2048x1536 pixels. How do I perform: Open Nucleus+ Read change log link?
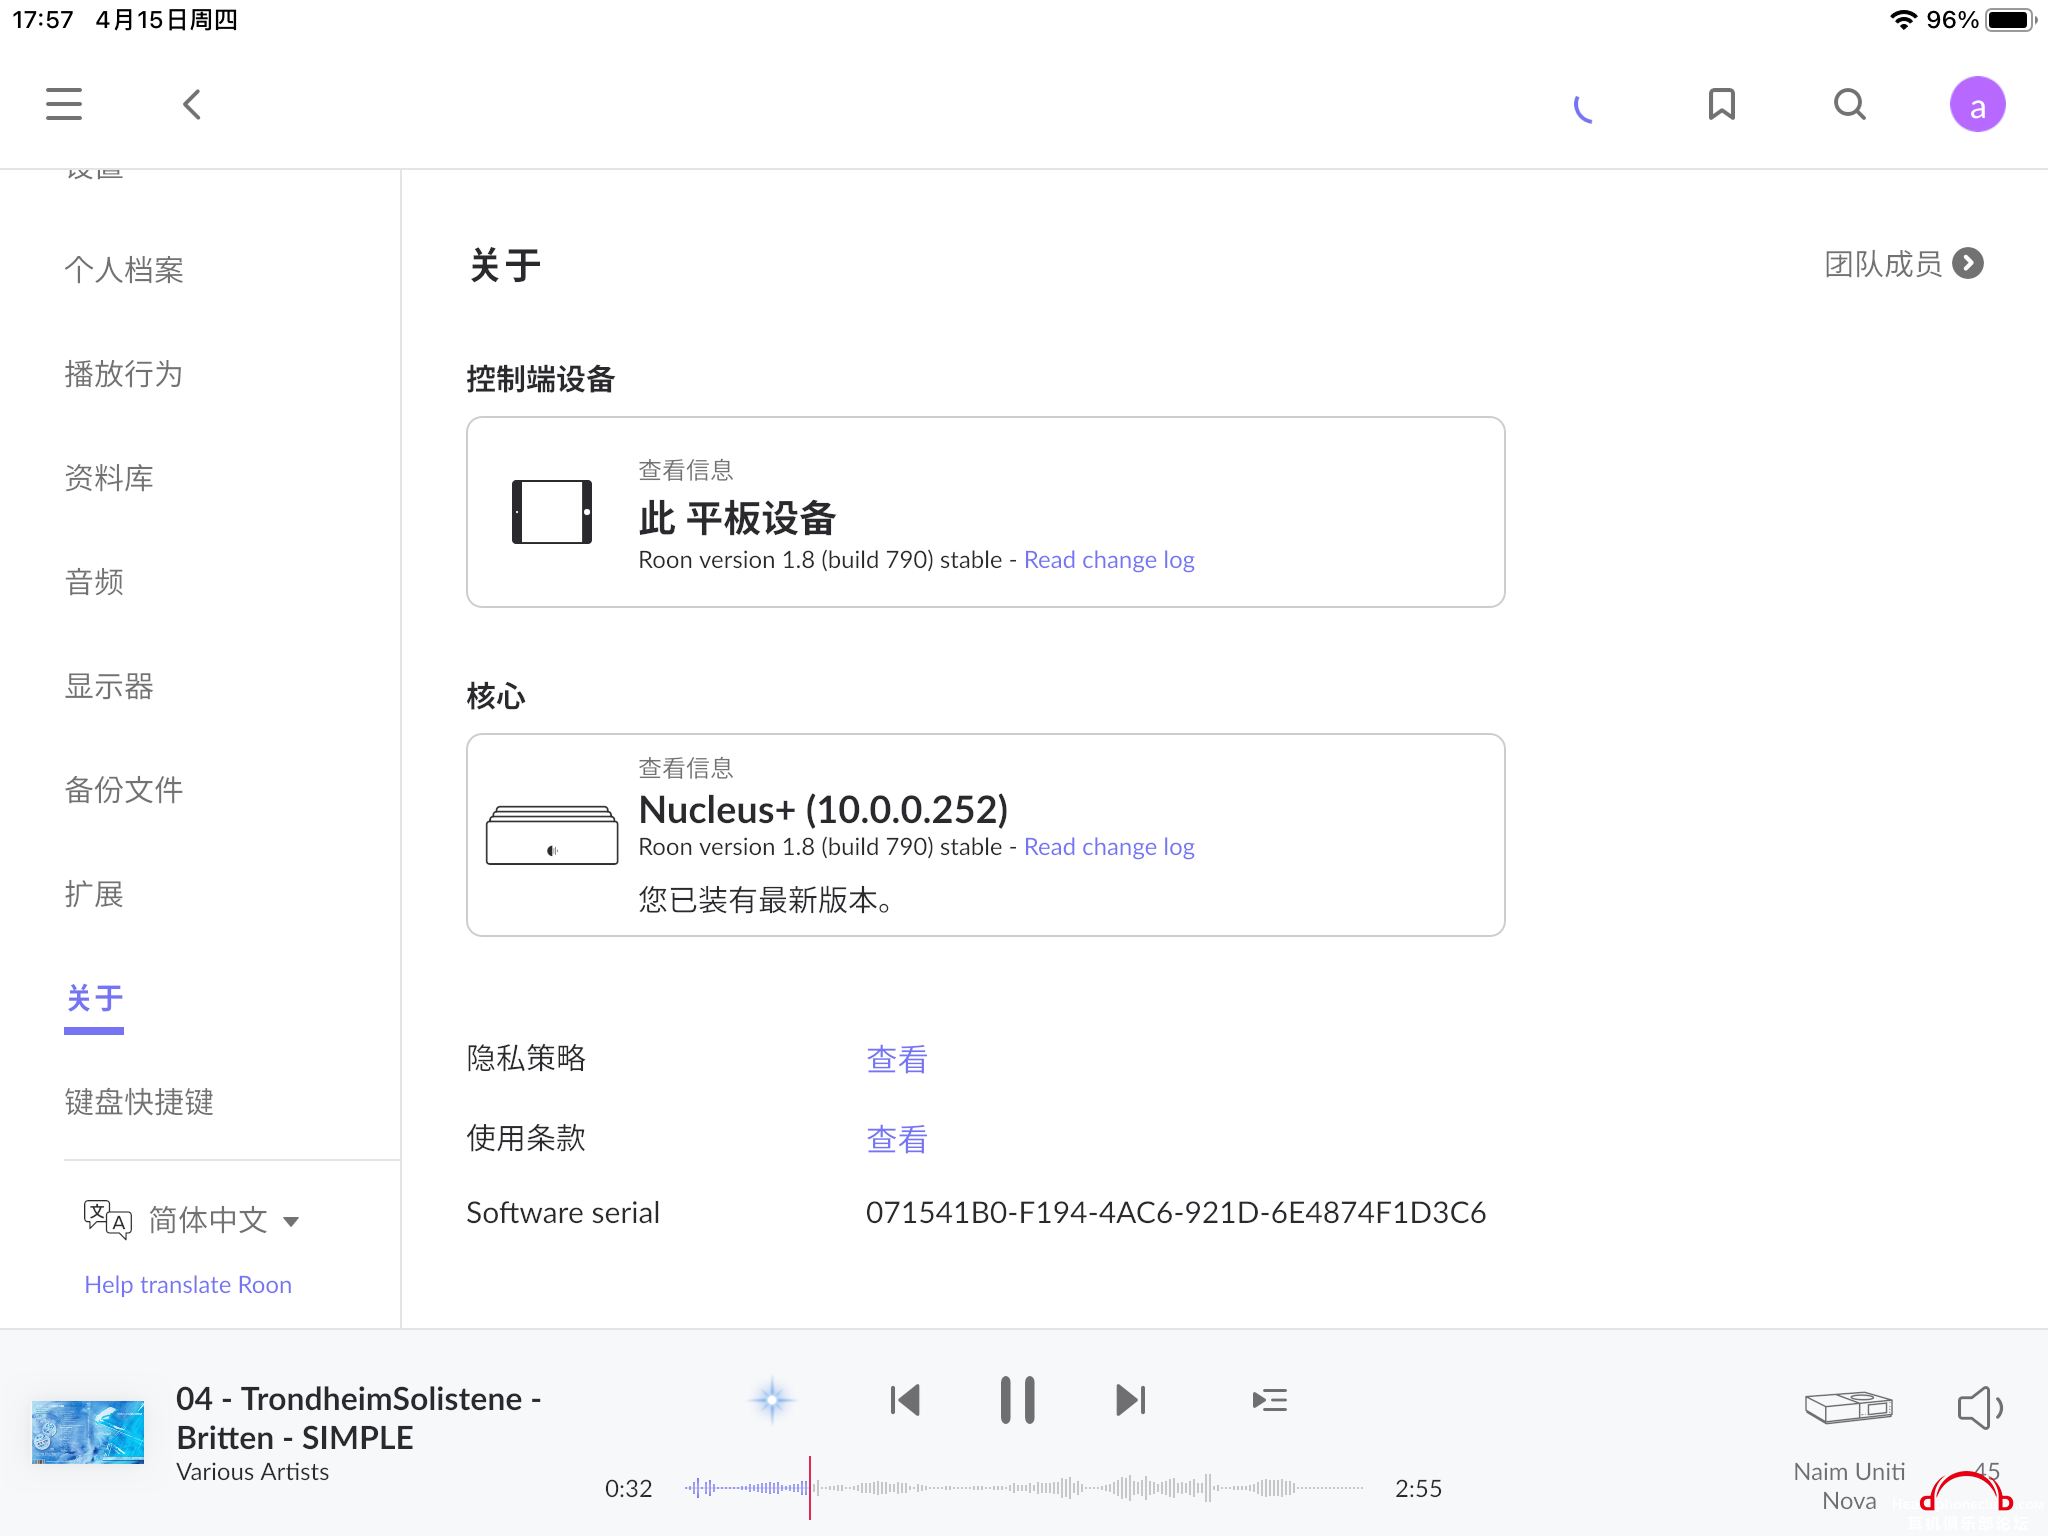pos(1109,847)
